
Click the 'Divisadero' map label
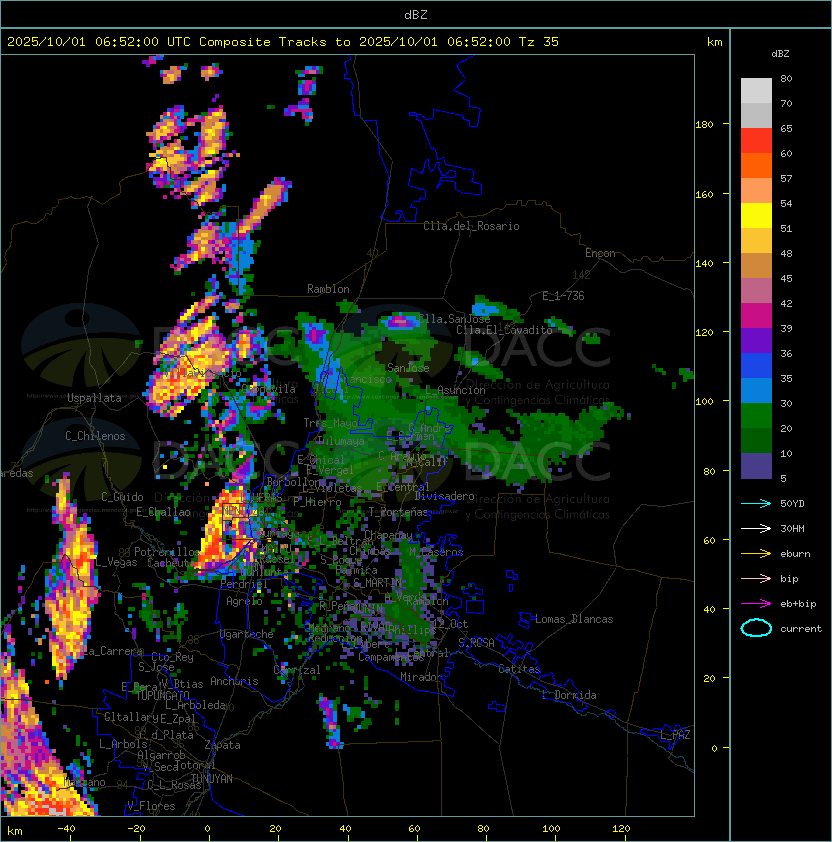click(445, 496)
